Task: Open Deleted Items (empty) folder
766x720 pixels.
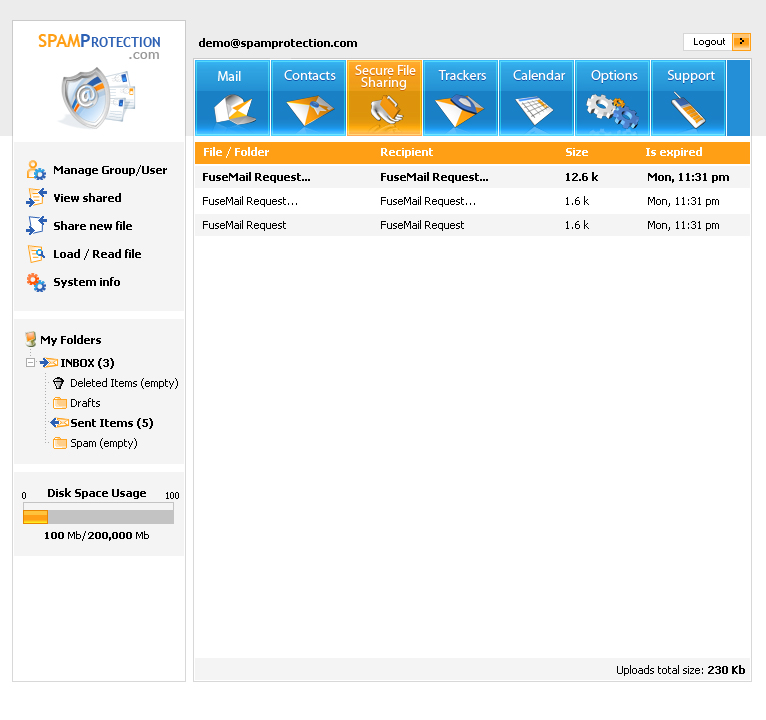Action: [x=124, y=383]
